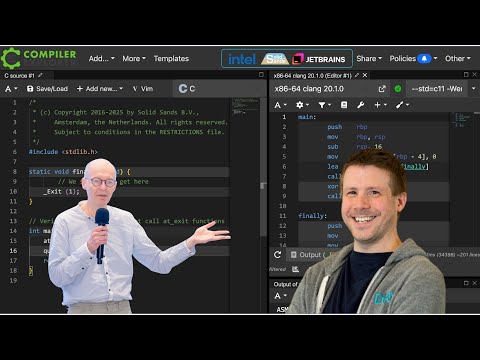Viewport: 480px width, 360px height.
Task: Open the Other dropdown menu
Action: point(458,59)
